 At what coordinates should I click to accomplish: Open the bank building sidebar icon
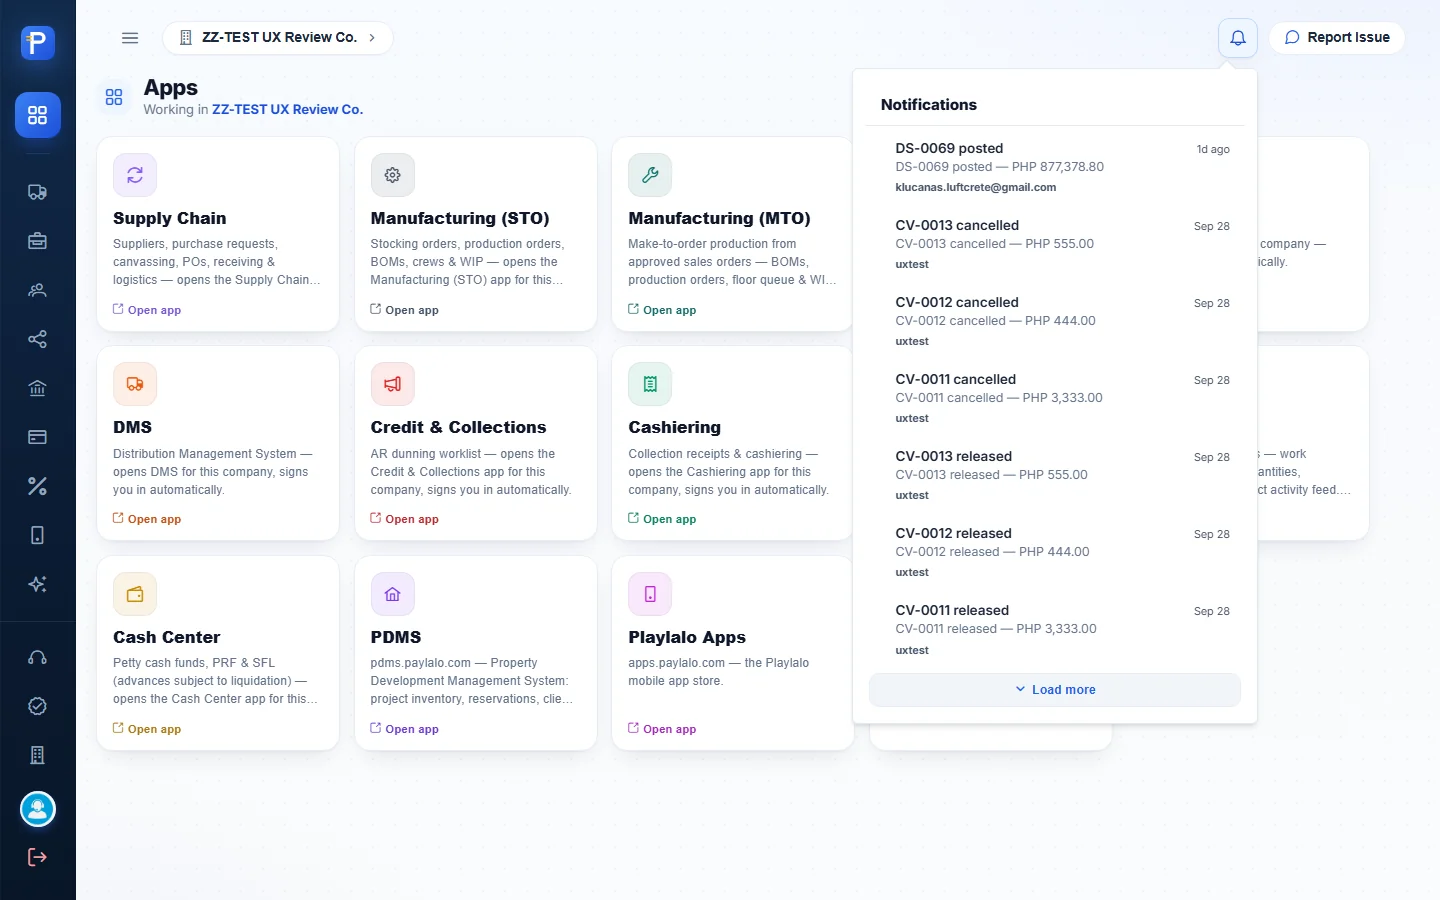(38, 388)
